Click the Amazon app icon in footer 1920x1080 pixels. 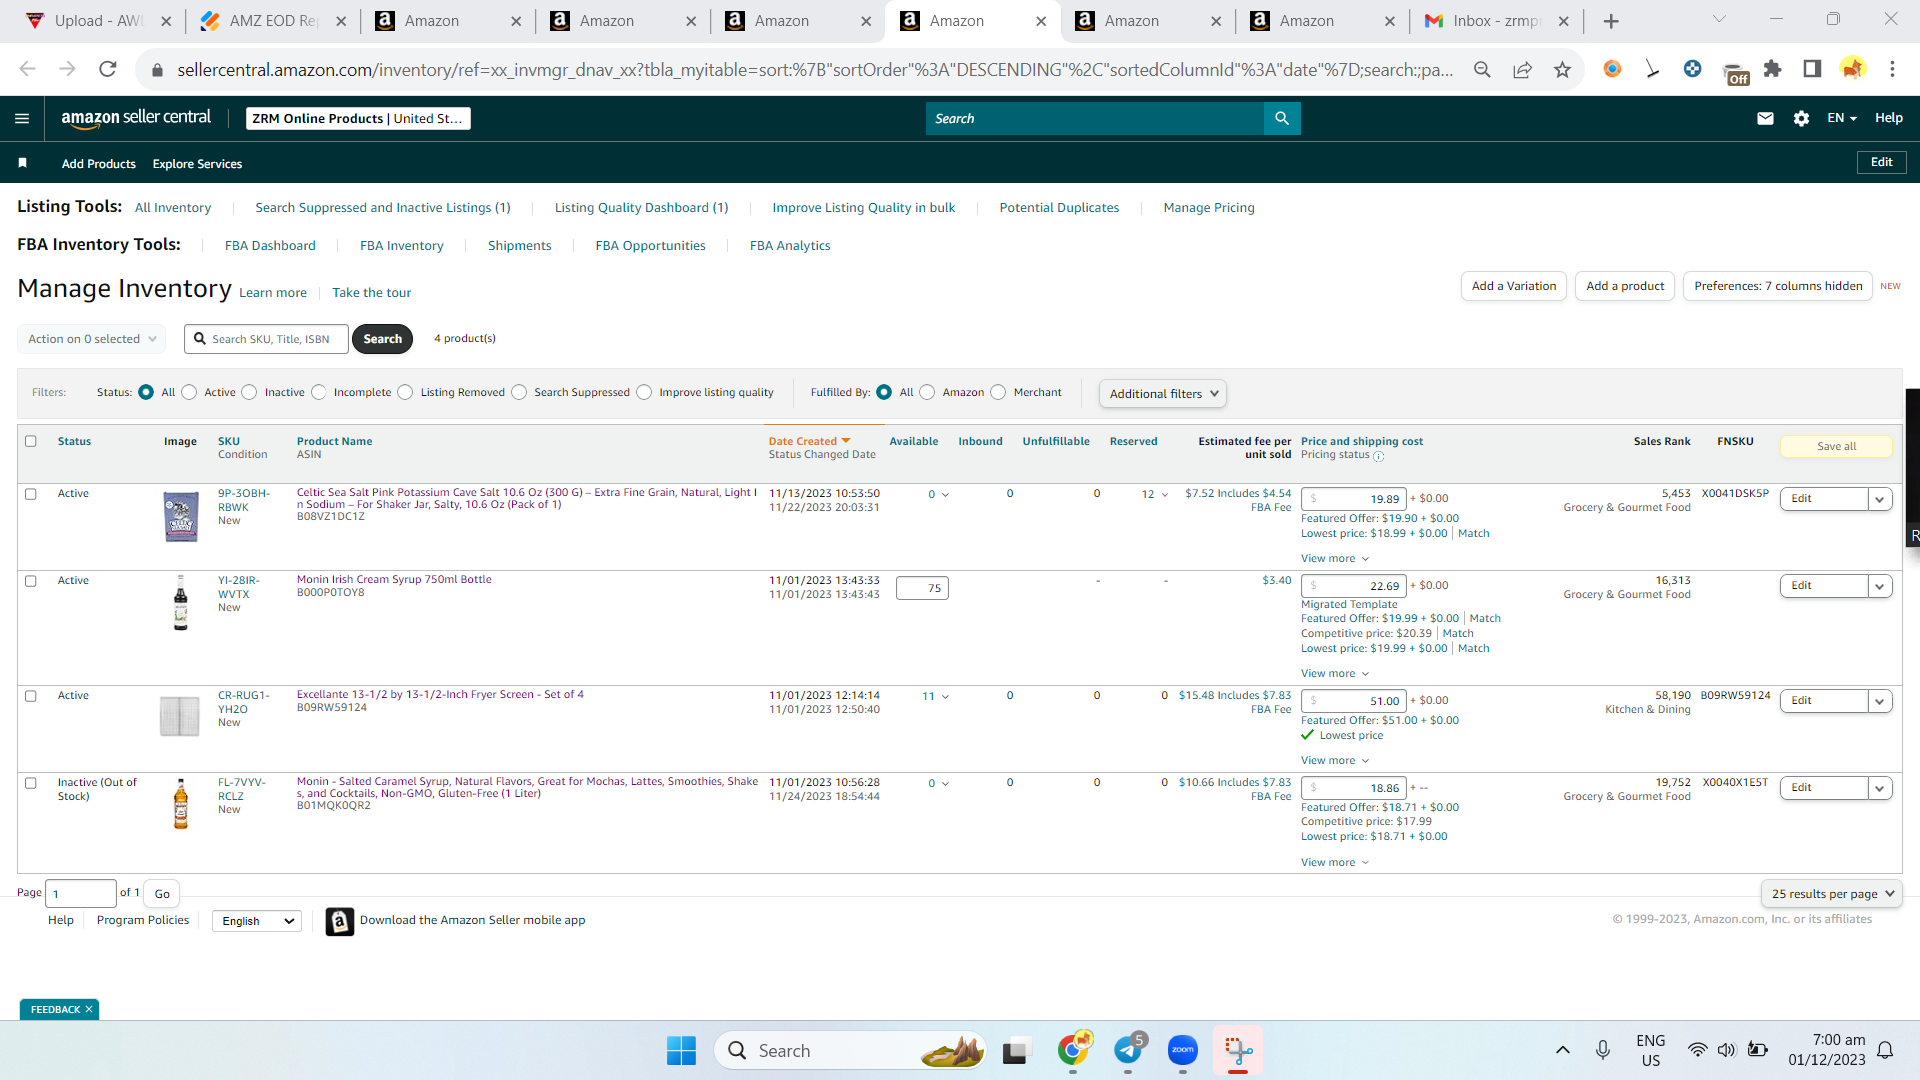click(x=340, y=921)
